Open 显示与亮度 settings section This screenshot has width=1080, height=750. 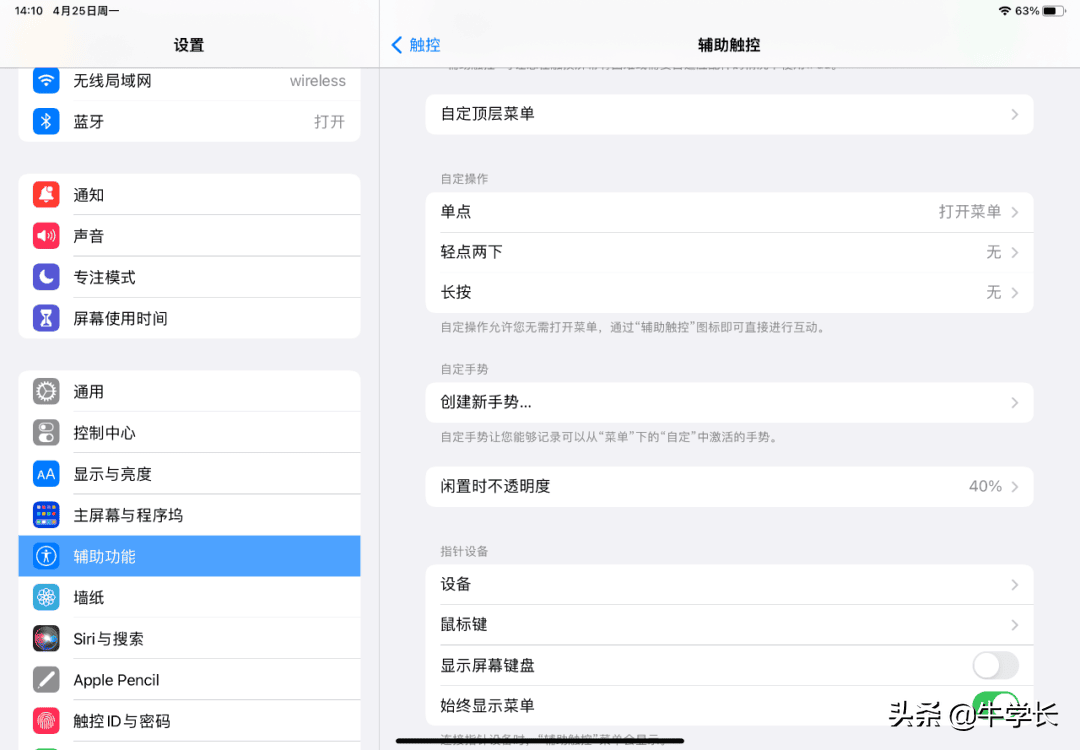(x=189, y=474)
